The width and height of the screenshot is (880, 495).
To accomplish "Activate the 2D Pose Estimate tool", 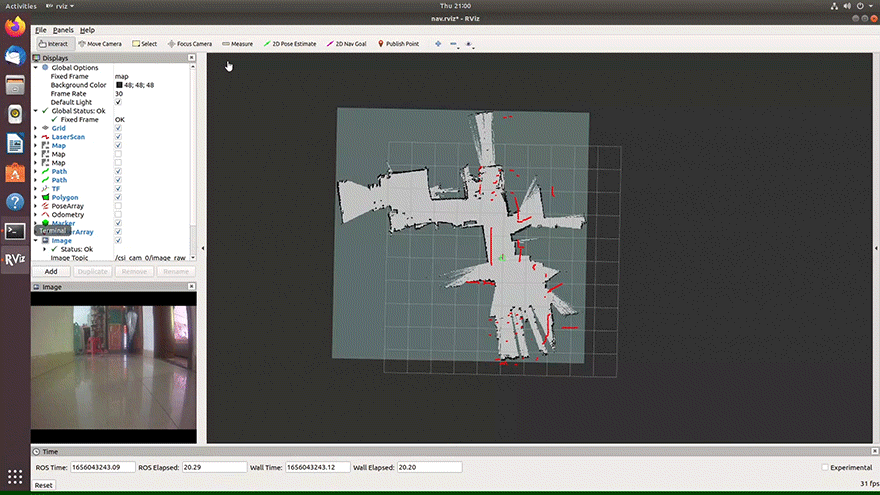I will point(288,44).
